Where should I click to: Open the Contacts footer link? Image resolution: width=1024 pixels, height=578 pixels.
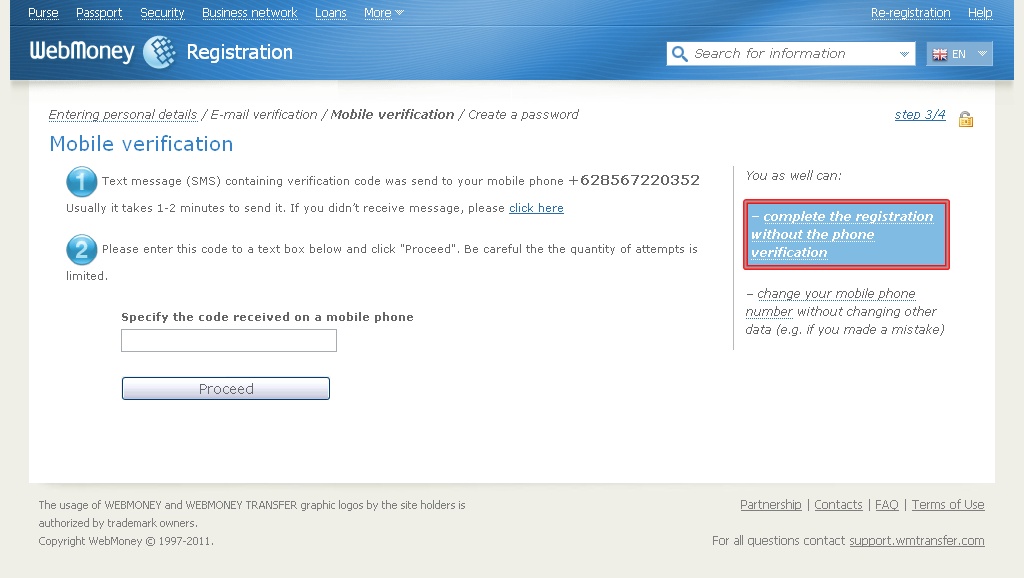(x=838, y=504)
